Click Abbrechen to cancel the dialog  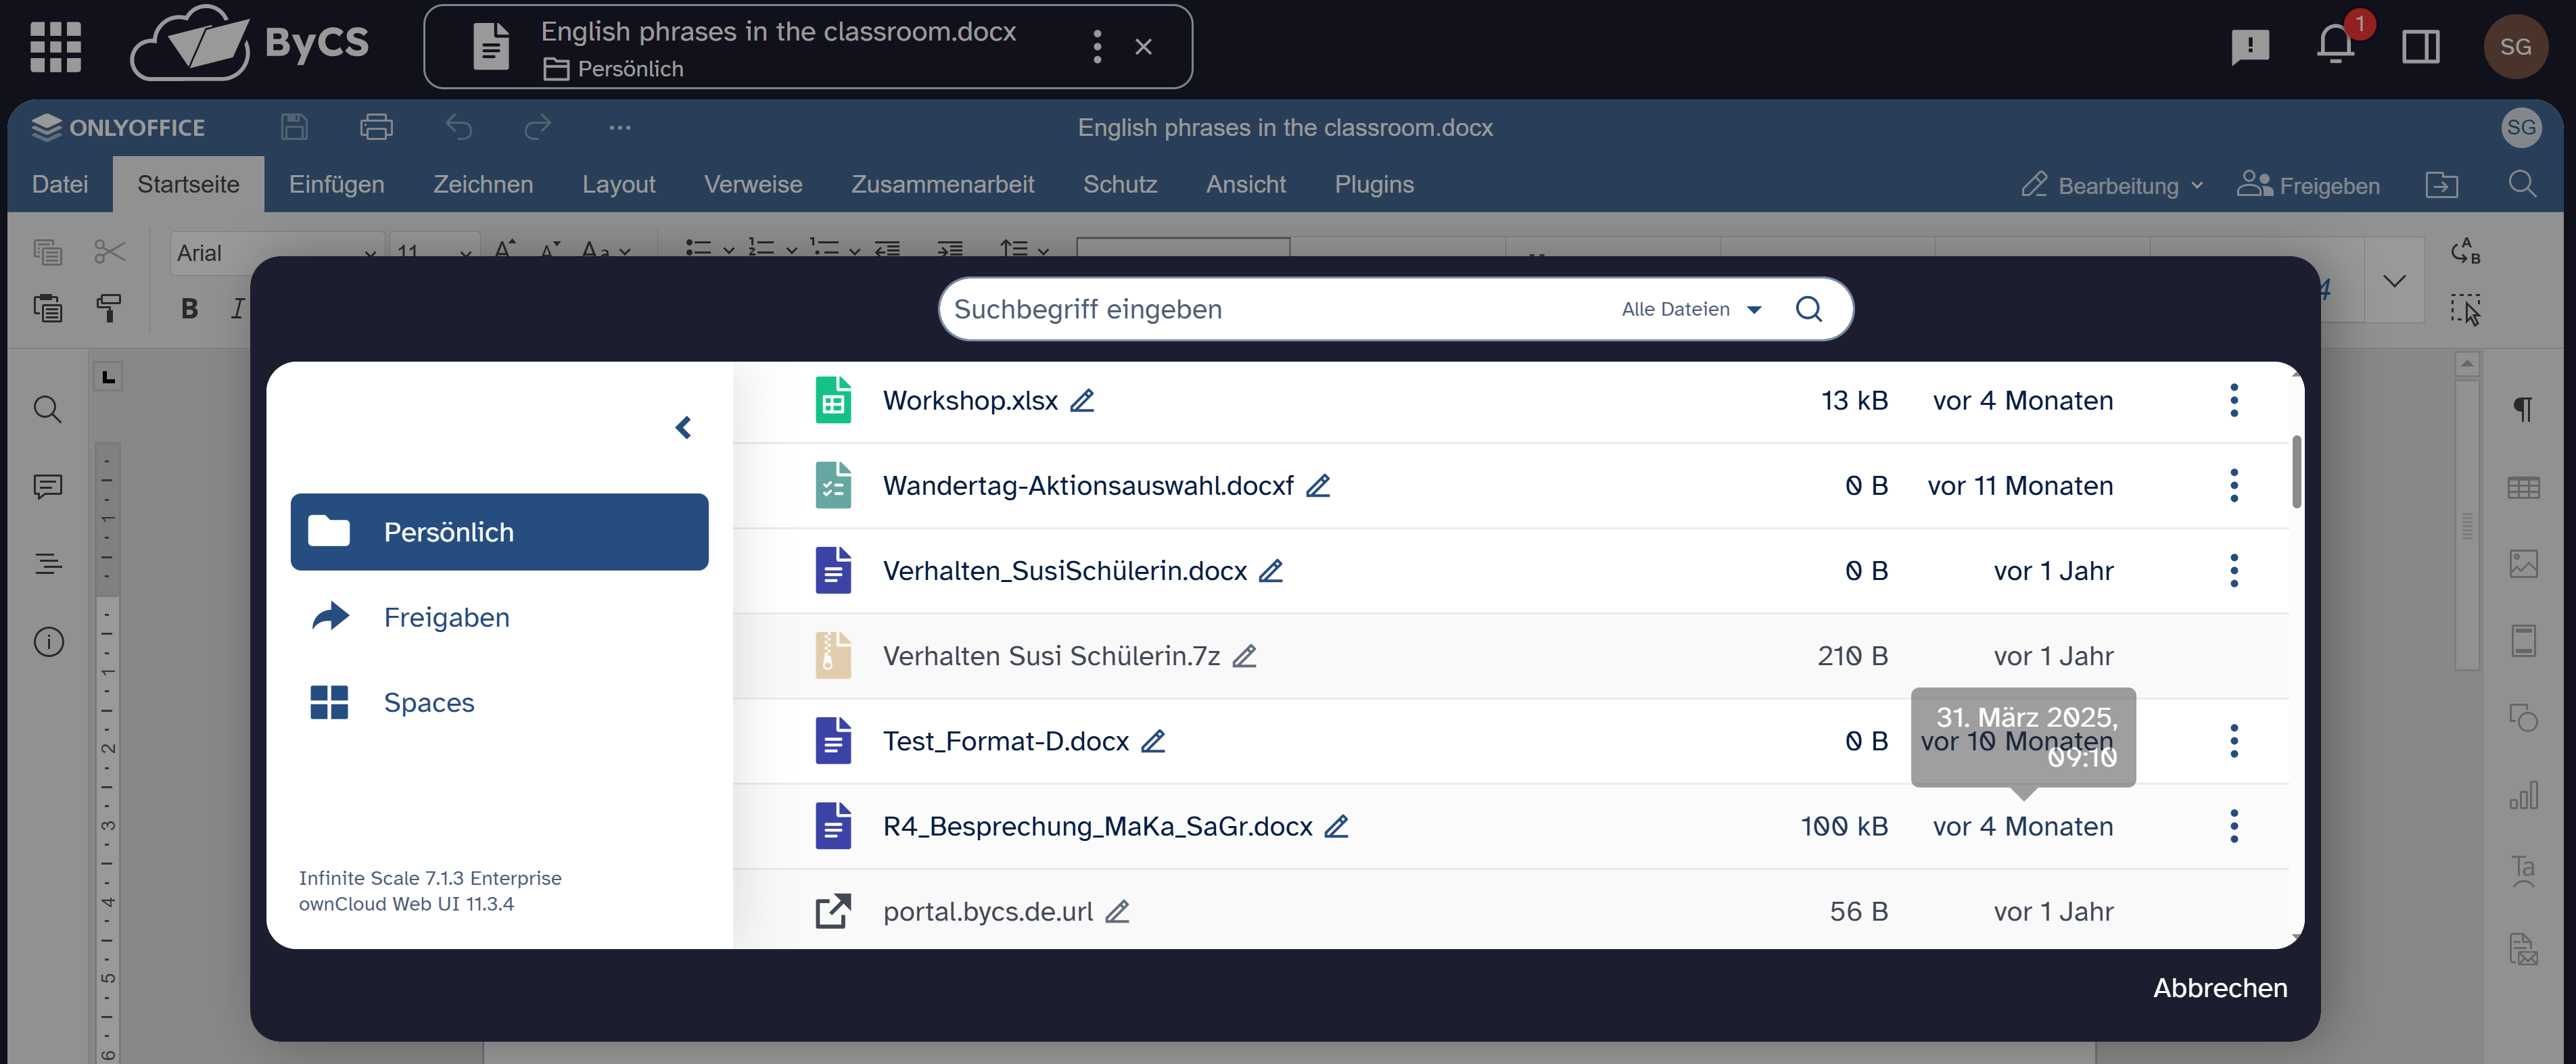pos(2220,988)
